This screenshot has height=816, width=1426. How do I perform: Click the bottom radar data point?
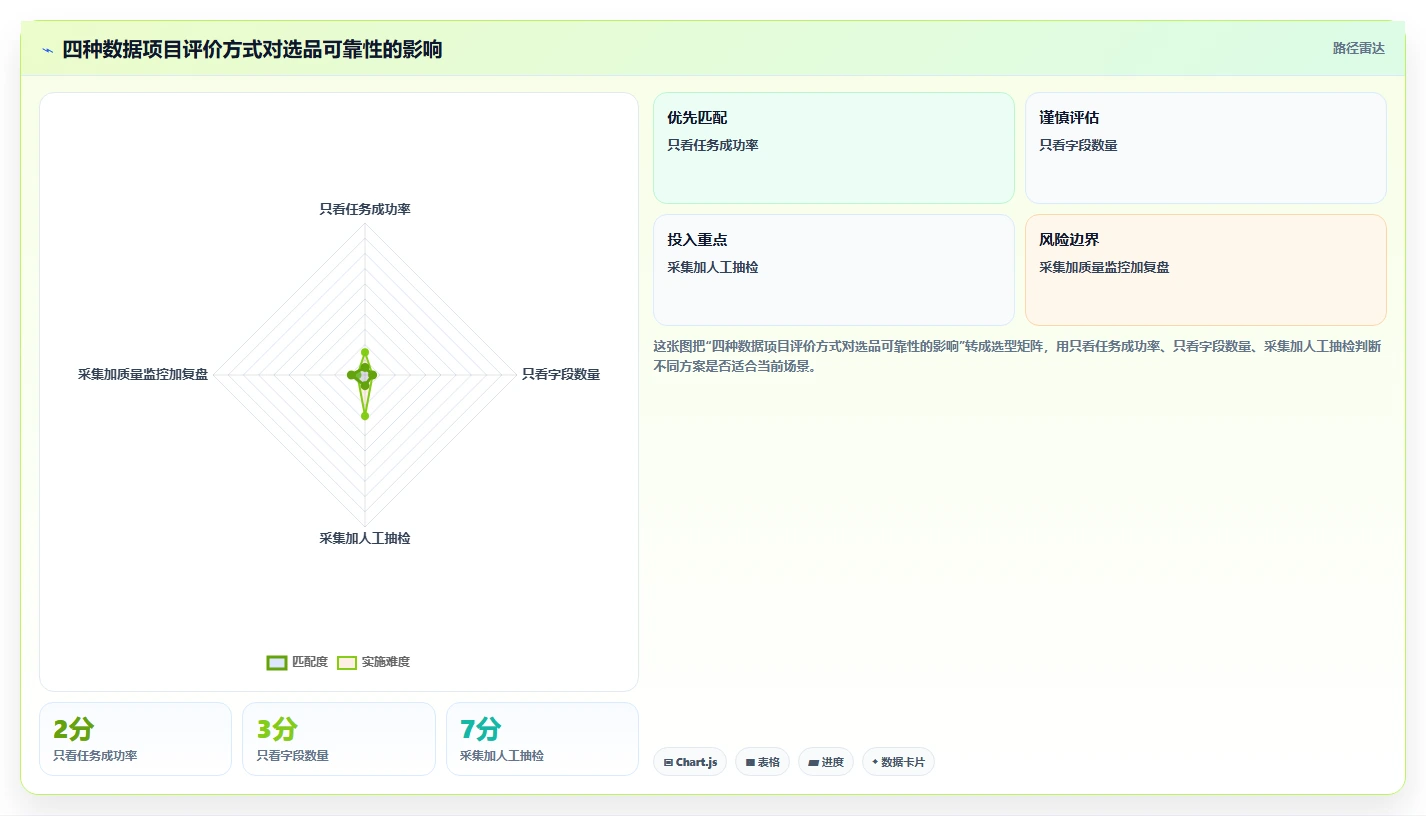(365, 416)
